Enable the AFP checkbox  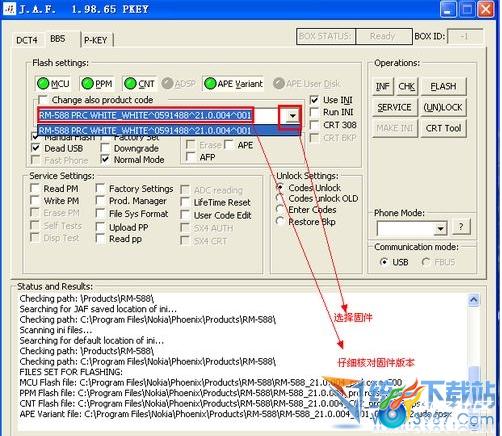(x=191, y=157)
